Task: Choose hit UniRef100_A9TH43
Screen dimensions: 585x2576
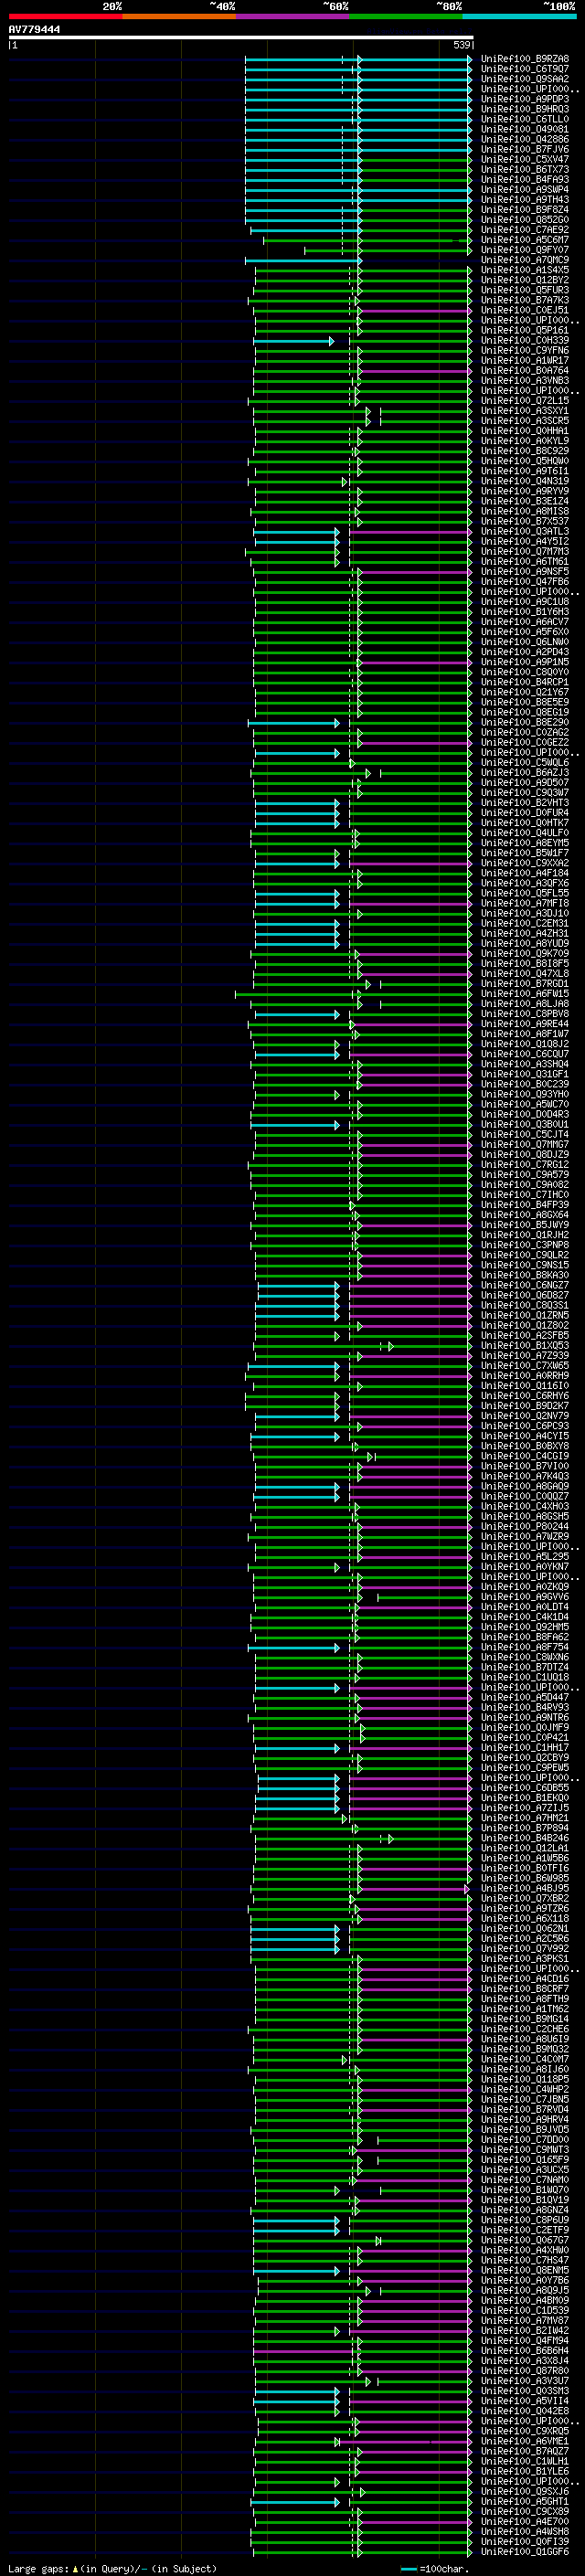Action: pyautogui.click(x=525, y=200)
